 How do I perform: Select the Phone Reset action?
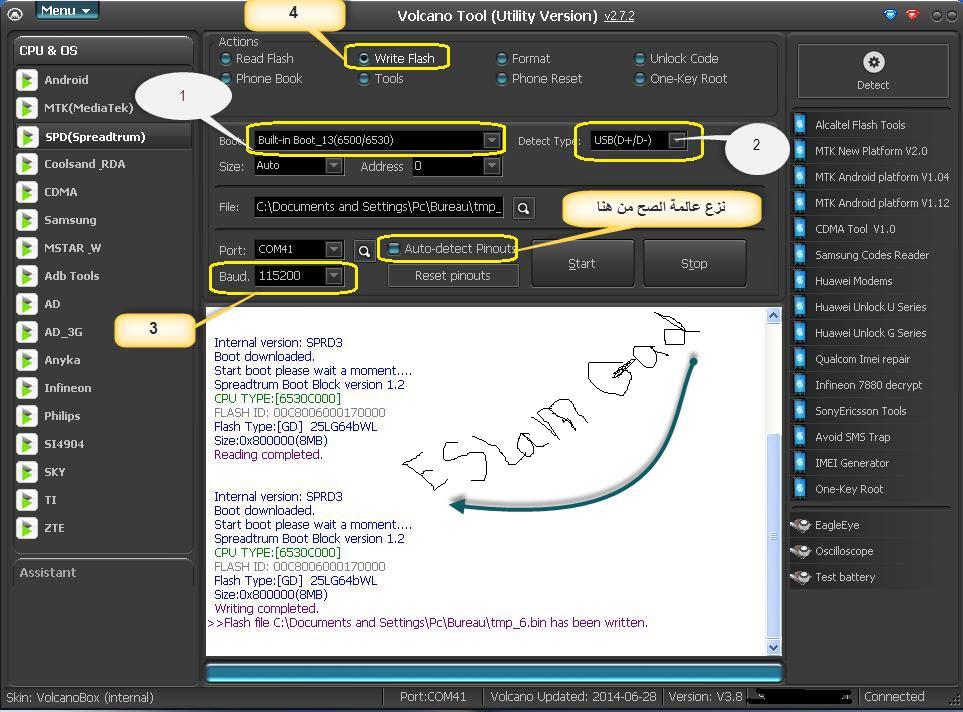(x=540, y=79)
